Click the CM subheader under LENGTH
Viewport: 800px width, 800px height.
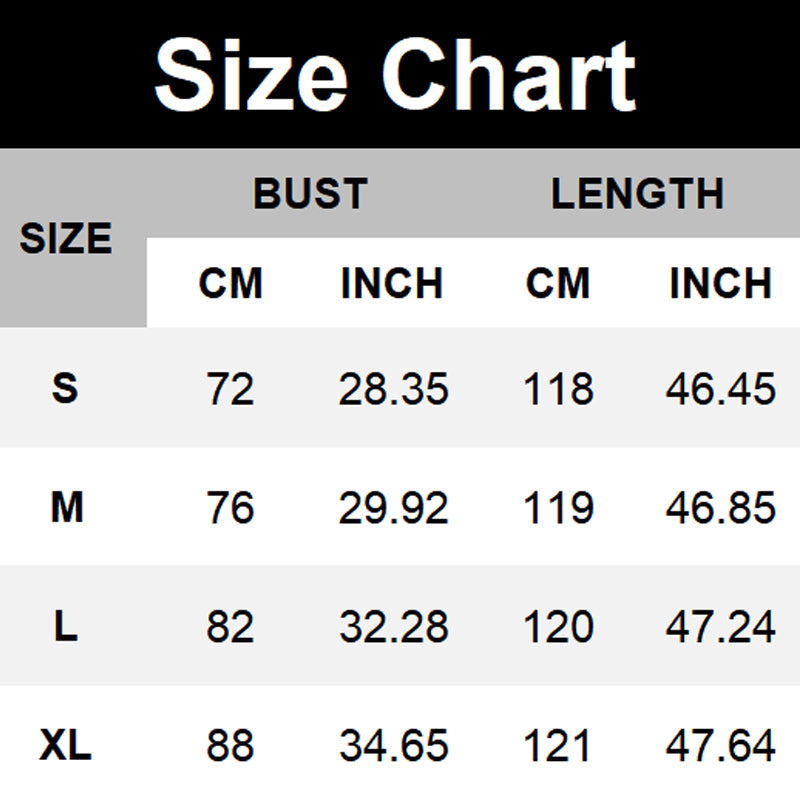[557, 284]
